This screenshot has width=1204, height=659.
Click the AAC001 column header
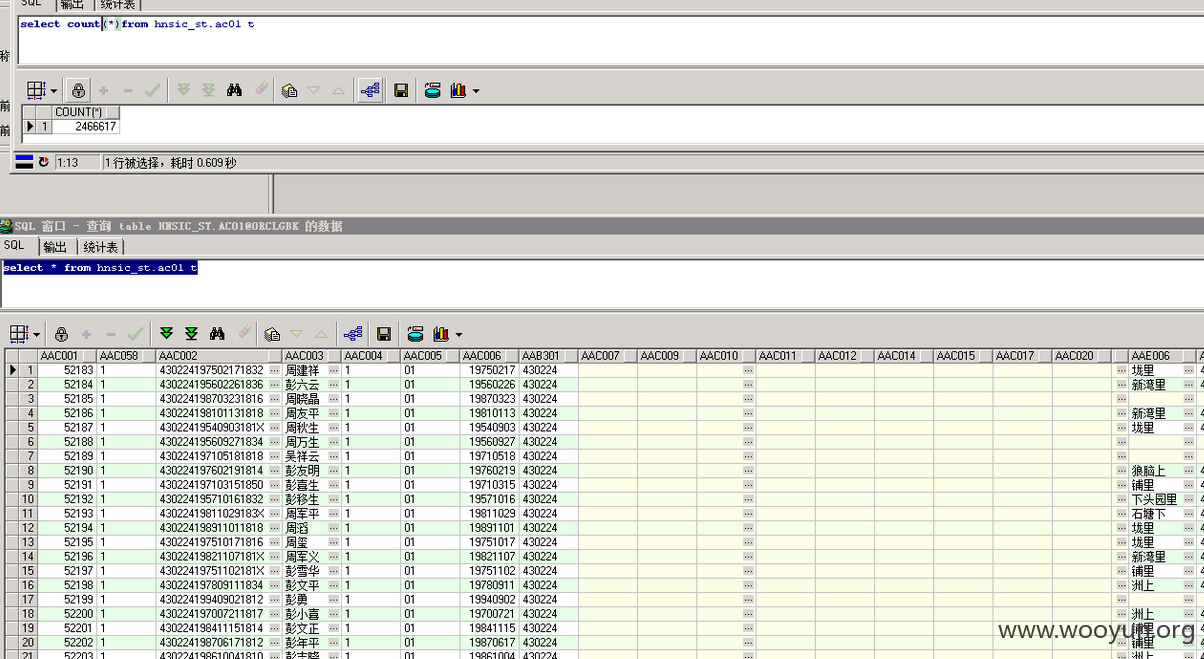(x=67, y=356)
